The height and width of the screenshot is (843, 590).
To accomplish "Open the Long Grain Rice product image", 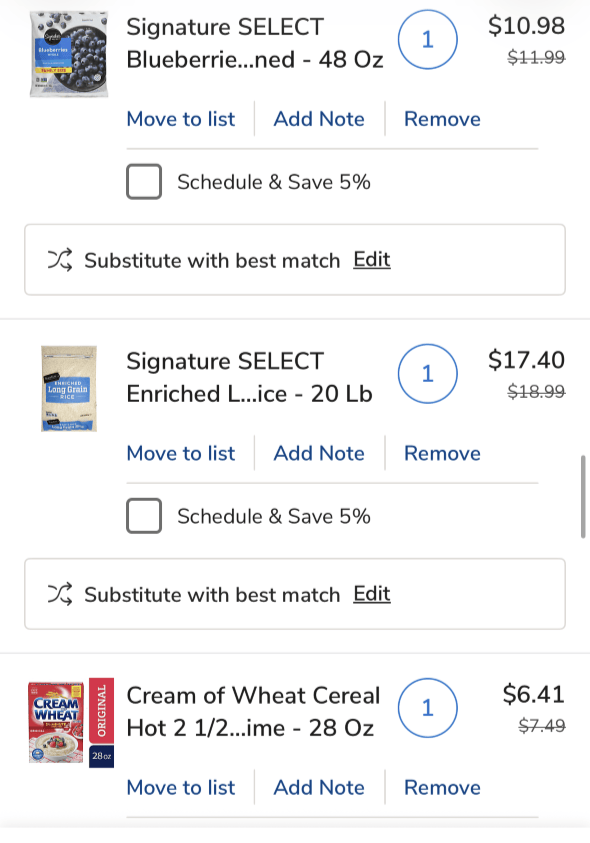I will (69, 389).
